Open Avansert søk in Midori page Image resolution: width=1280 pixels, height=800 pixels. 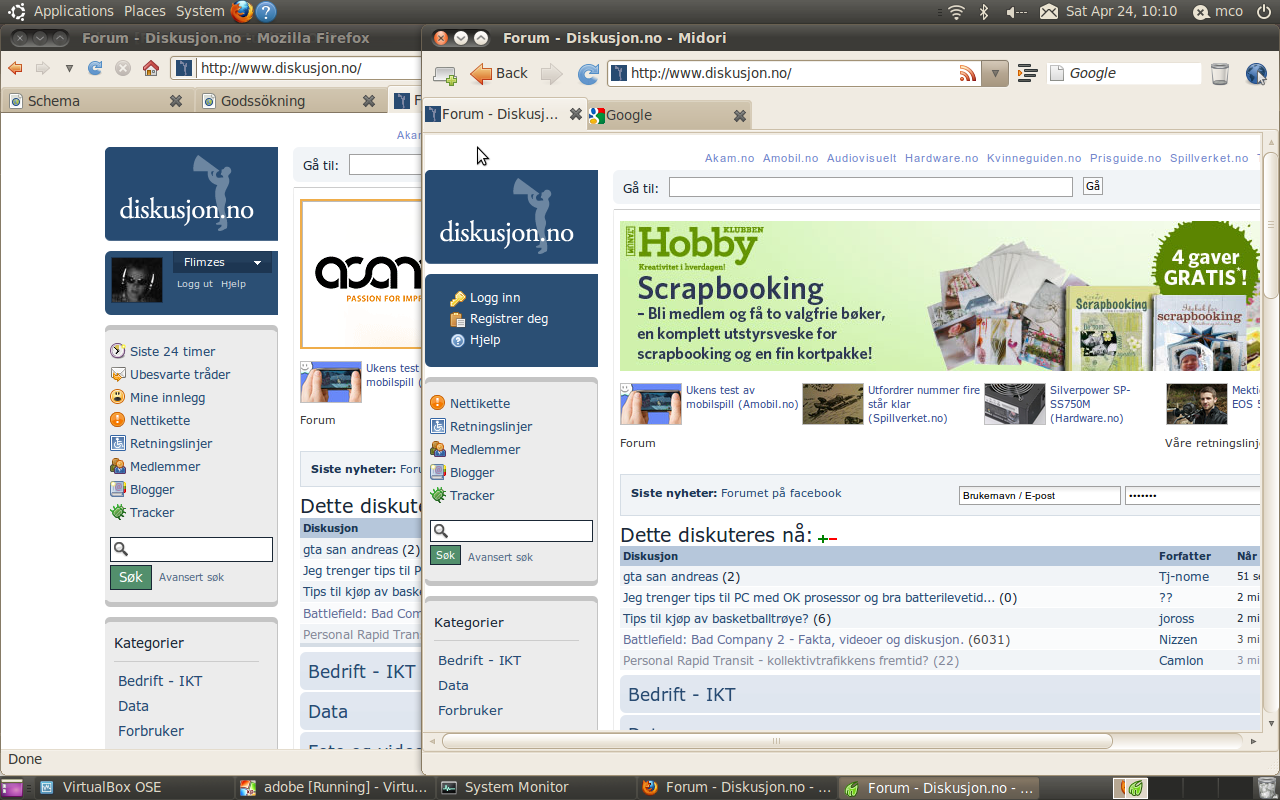pyautogui.click(x=500, y=557)
